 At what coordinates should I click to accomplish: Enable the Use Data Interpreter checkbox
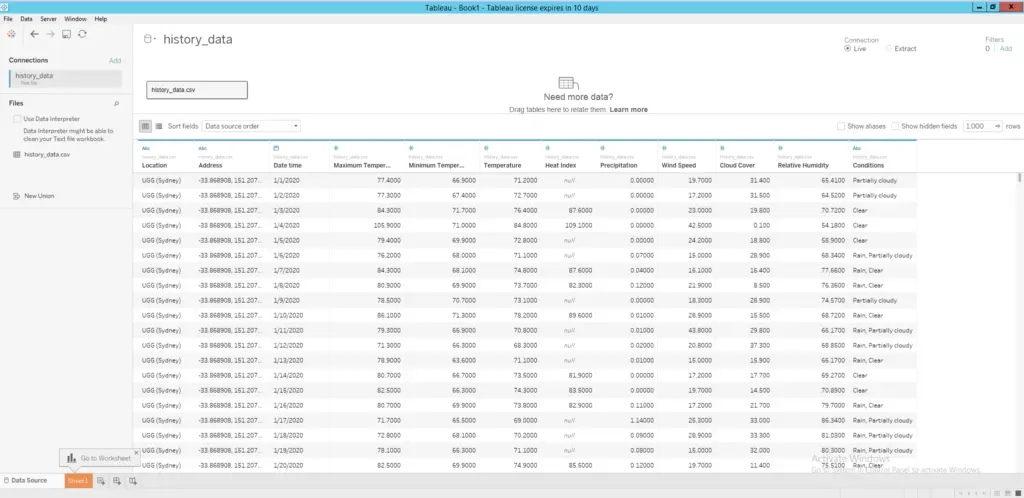[x=18, y=119]
